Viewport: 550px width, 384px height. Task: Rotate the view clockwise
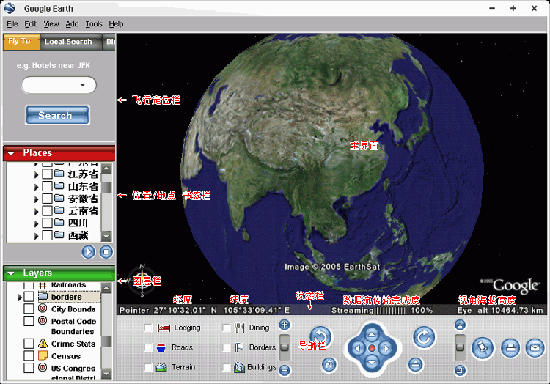point(424,337)
